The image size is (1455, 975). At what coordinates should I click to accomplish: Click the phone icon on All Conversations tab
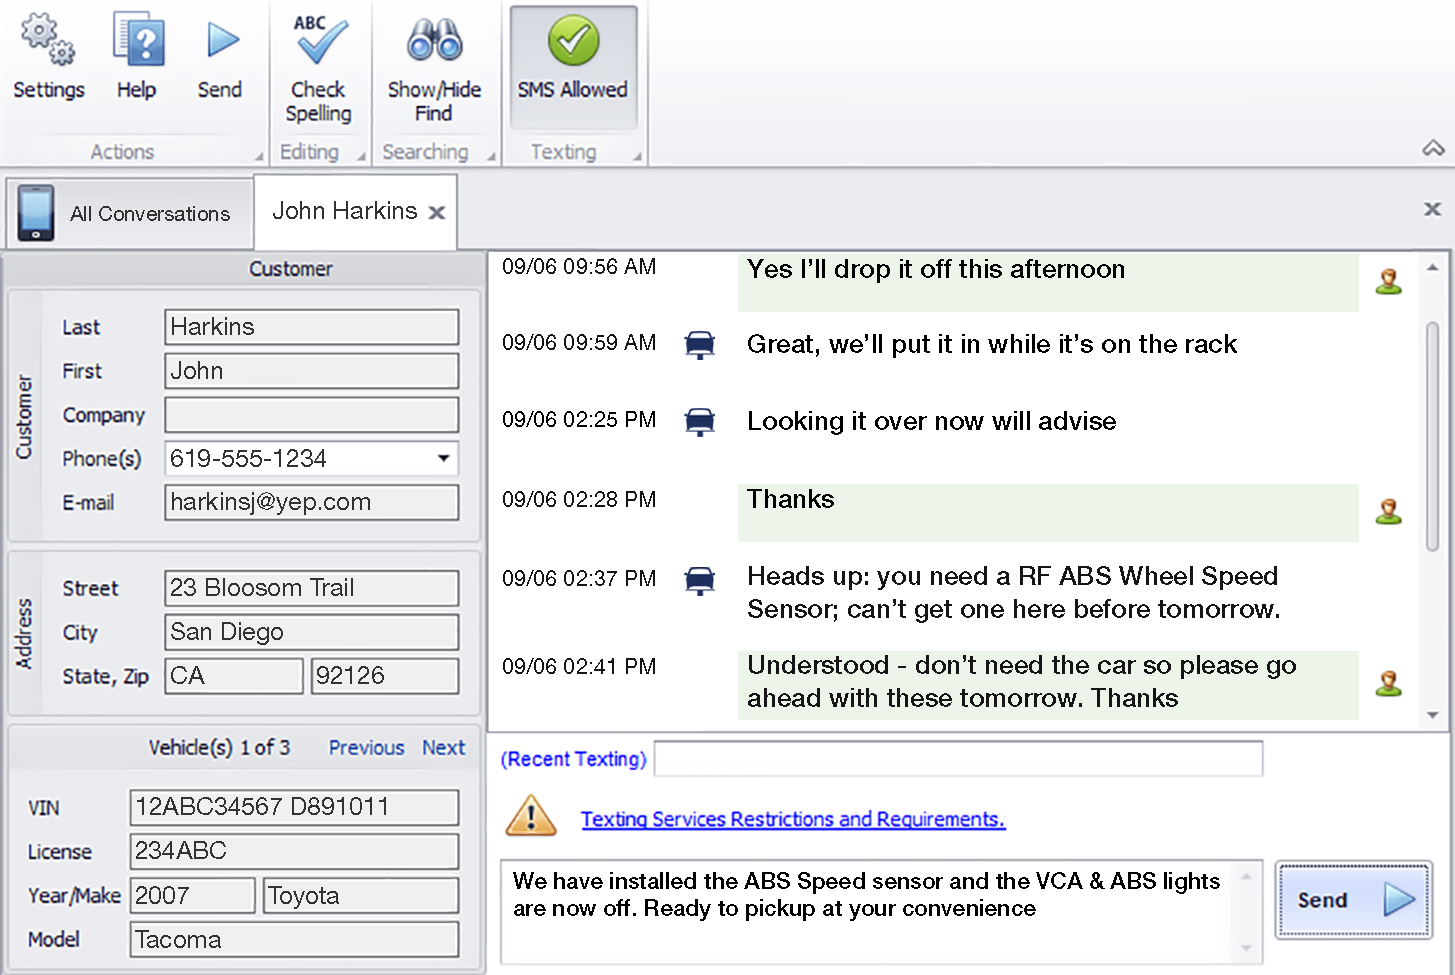[36, 212]
